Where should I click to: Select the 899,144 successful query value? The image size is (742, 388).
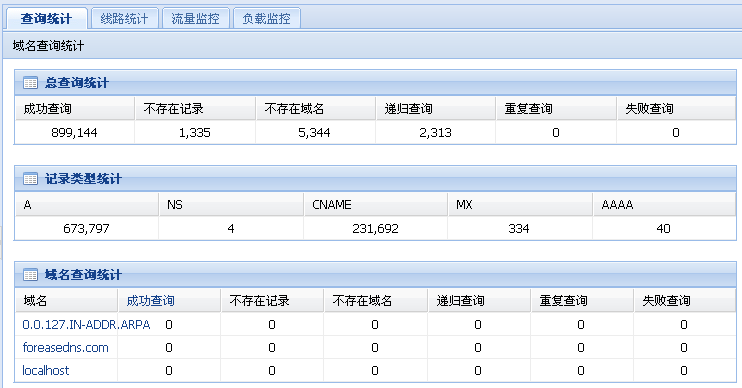click(x=74, y=132)
